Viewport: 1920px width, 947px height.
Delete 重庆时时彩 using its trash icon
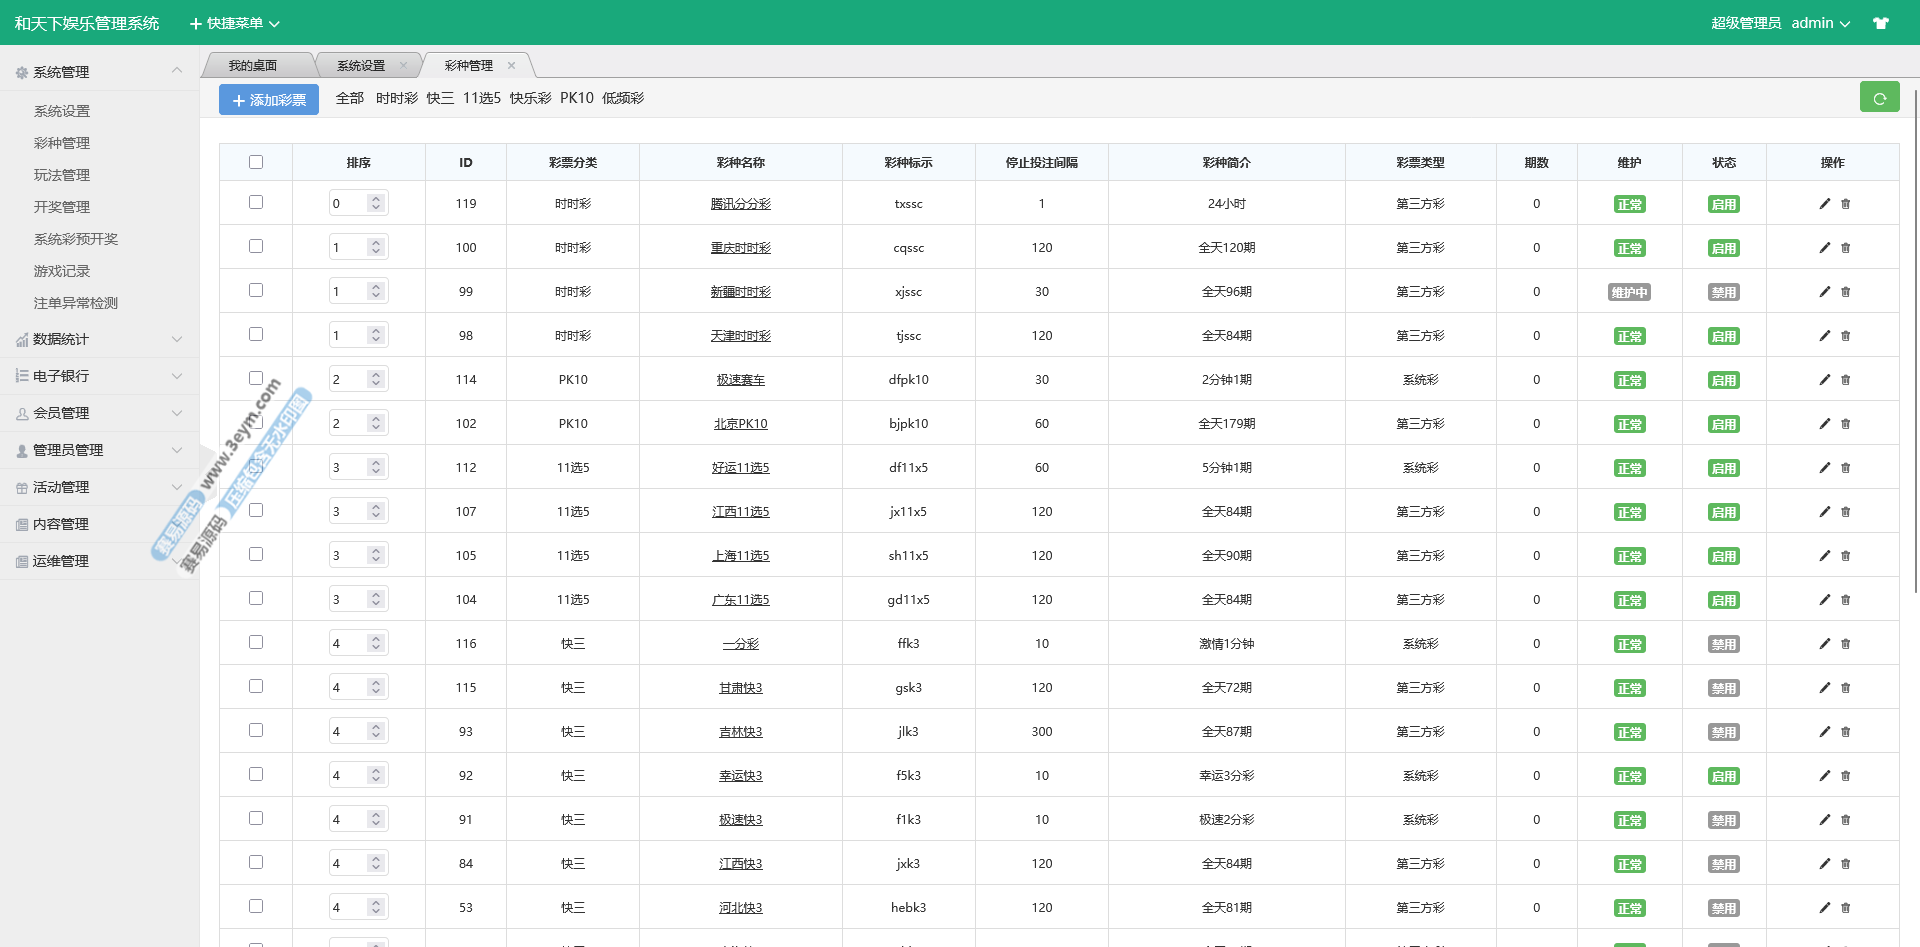(x=1846, y=248)
